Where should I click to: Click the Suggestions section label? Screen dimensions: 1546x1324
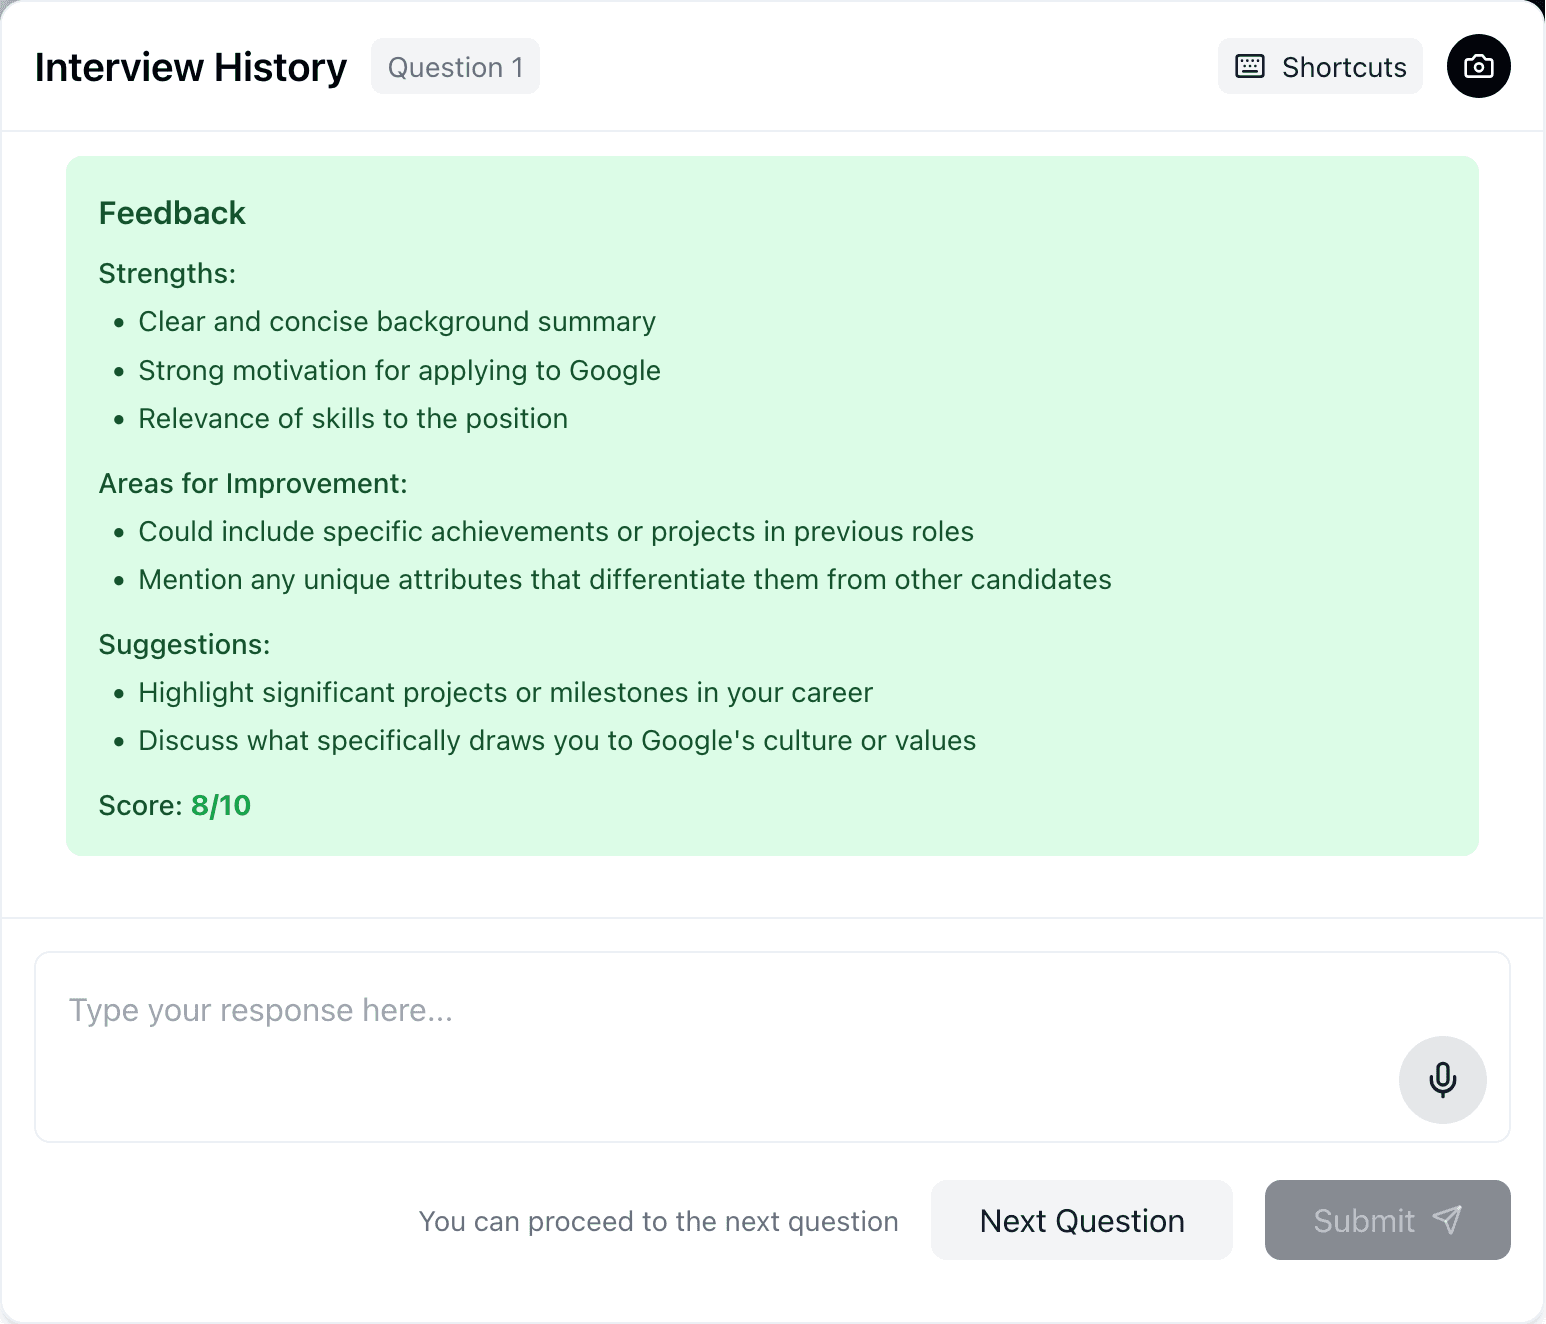coord(184,644)
